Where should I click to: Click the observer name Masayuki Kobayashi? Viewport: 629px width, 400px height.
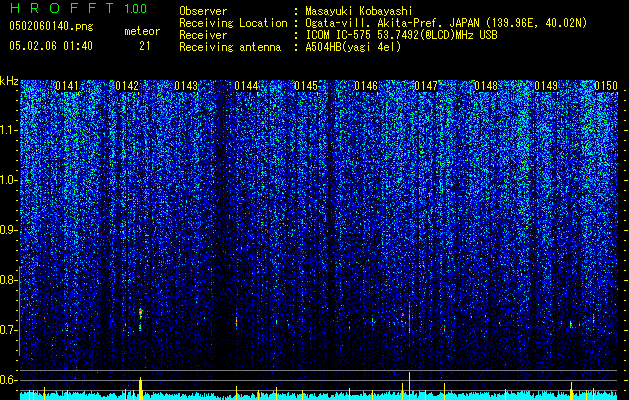coord(359,11)
